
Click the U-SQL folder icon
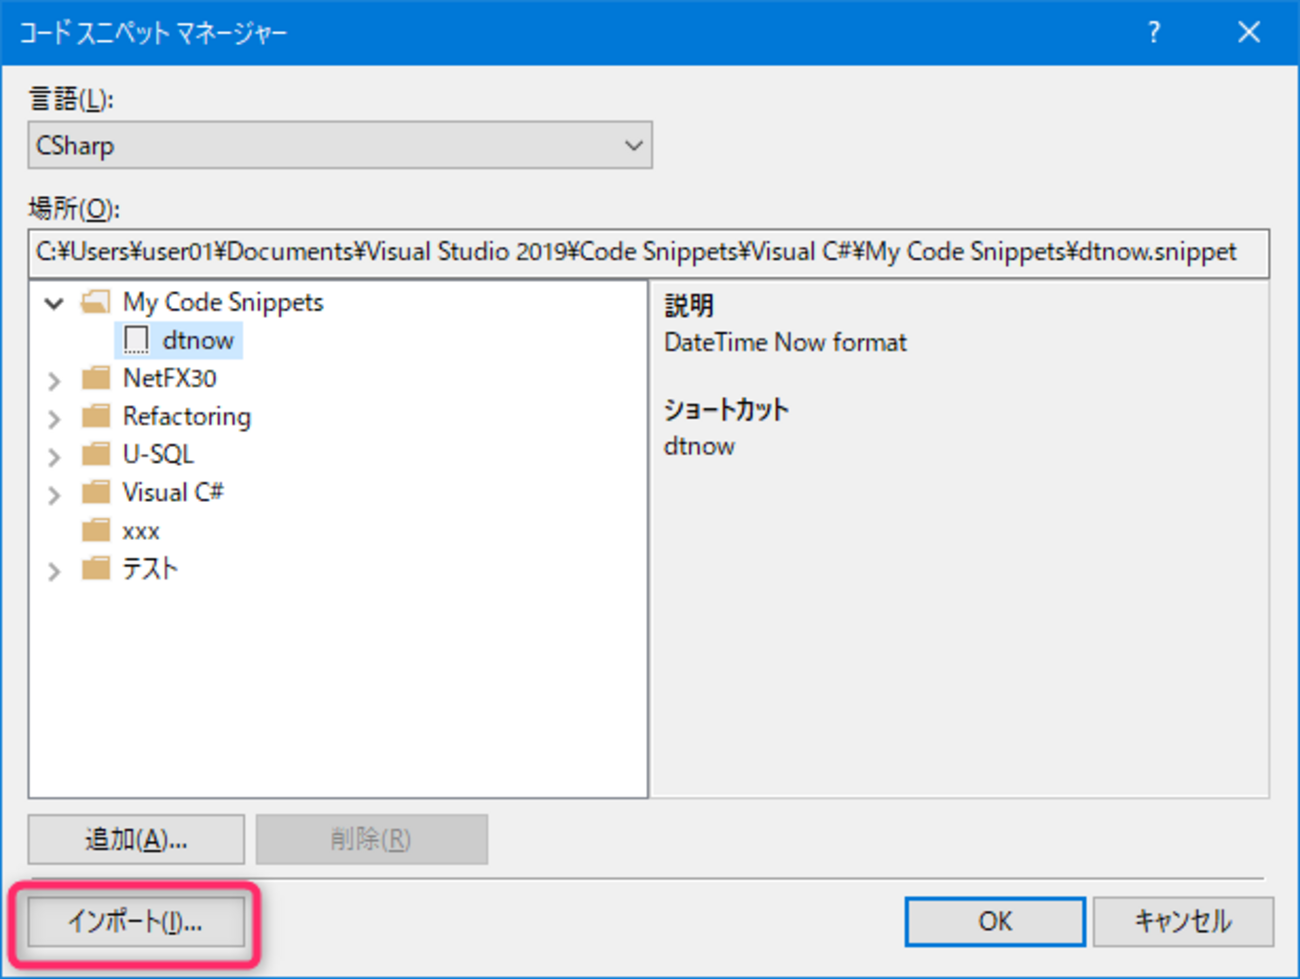click(x=96, y=455)
